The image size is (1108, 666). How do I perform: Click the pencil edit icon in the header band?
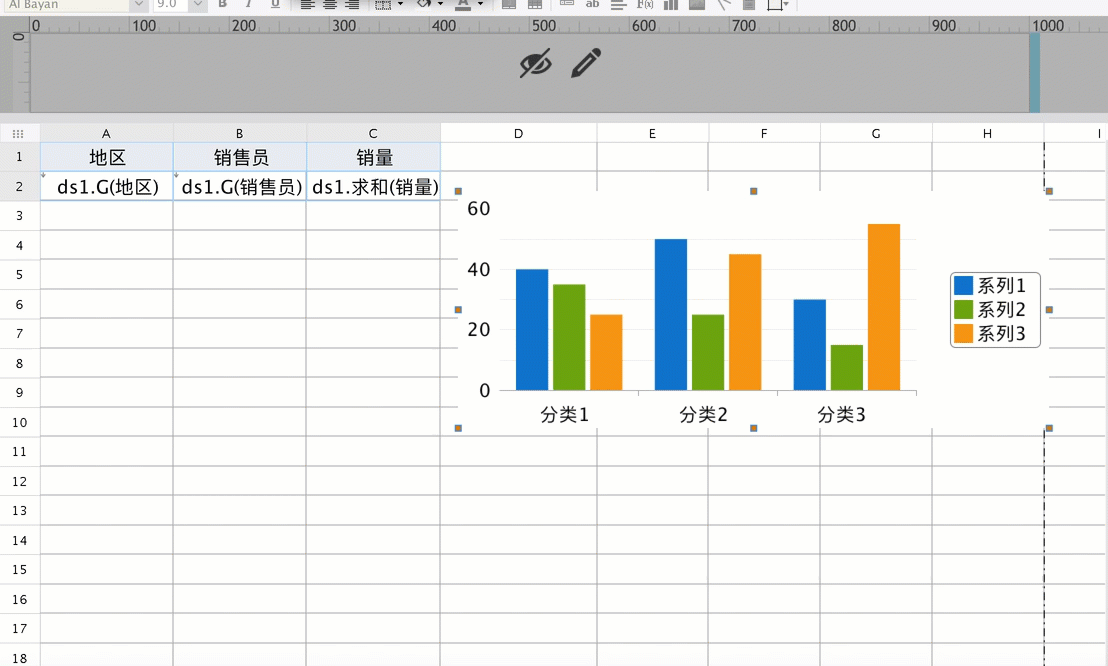pyautogui.click(x=586, y=63)
